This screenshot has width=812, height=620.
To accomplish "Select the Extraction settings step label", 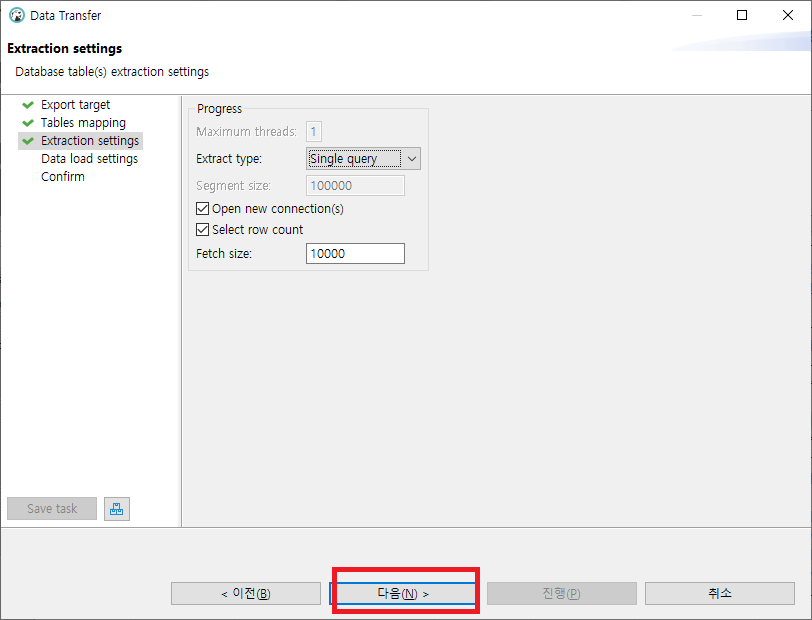I will tap(90, 141).
